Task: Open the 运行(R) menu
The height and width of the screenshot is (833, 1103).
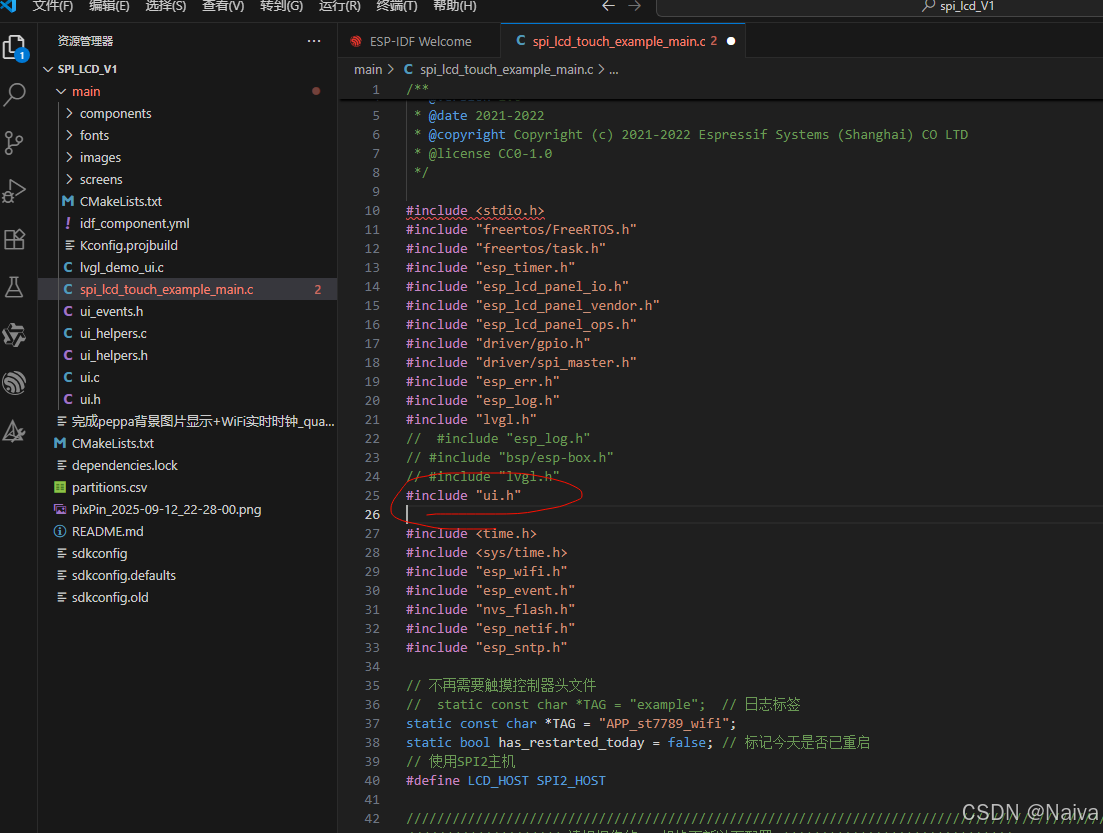Action: tap(340, 6)
